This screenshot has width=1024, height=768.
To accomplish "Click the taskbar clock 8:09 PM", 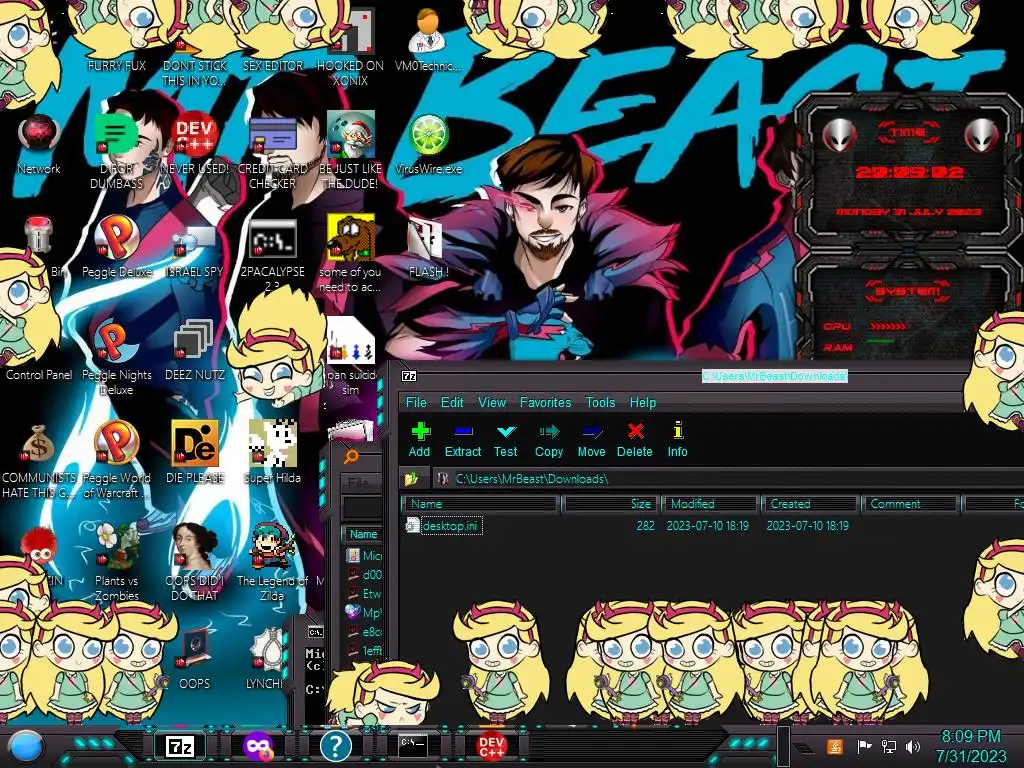I will point(971,746).
